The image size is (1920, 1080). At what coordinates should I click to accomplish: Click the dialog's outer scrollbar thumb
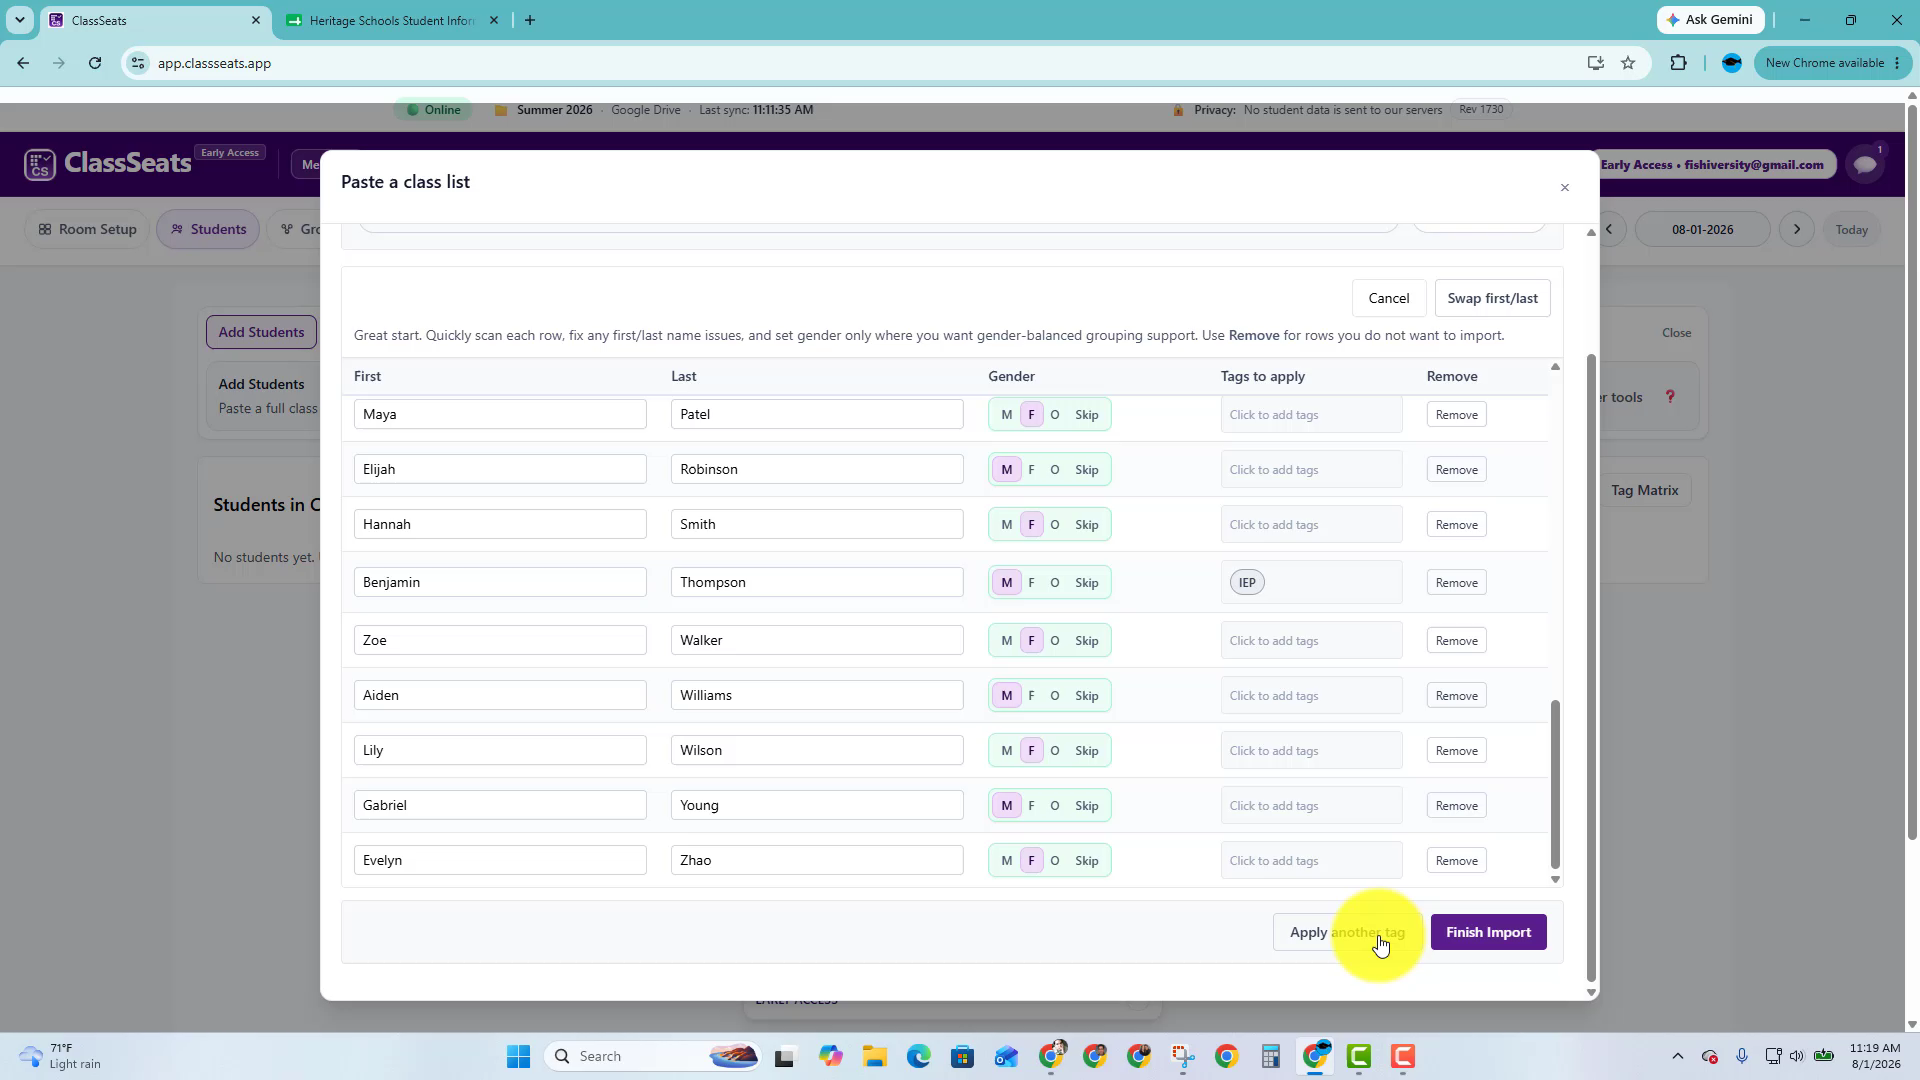tap(1591, 668)
